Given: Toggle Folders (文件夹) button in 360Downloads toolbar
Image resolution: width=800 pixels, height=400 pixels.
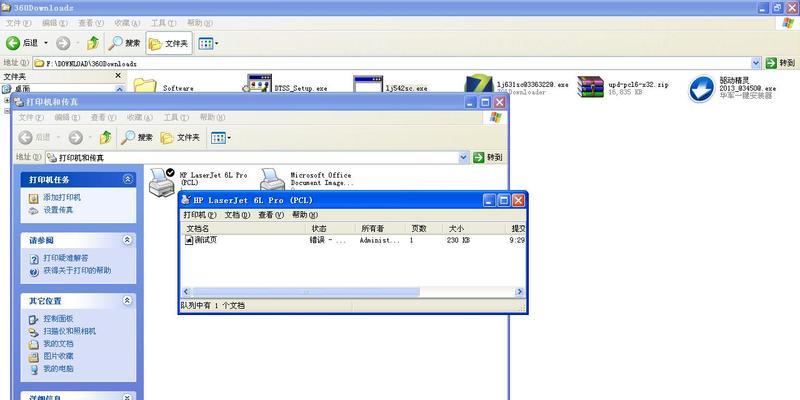Looking at the screenshot, I should click(x=169, y=43).
